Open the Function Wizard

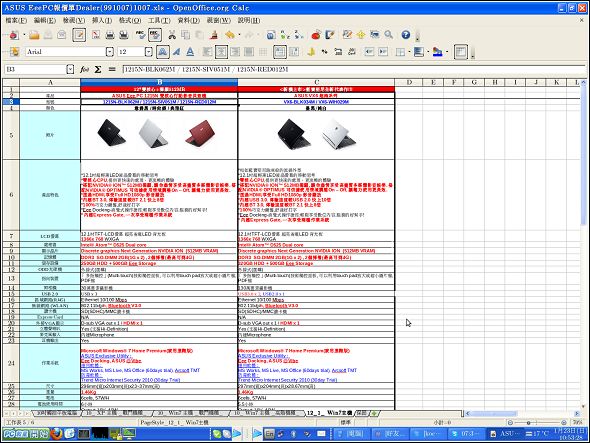(x=84, y=69)
